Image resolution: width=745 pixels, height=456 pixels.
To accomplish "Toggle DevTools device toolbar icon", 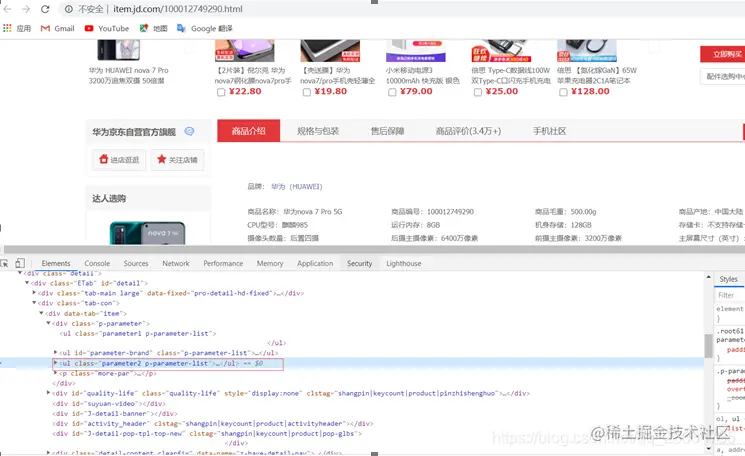I will pyautogui.click(x=20, y=263).
